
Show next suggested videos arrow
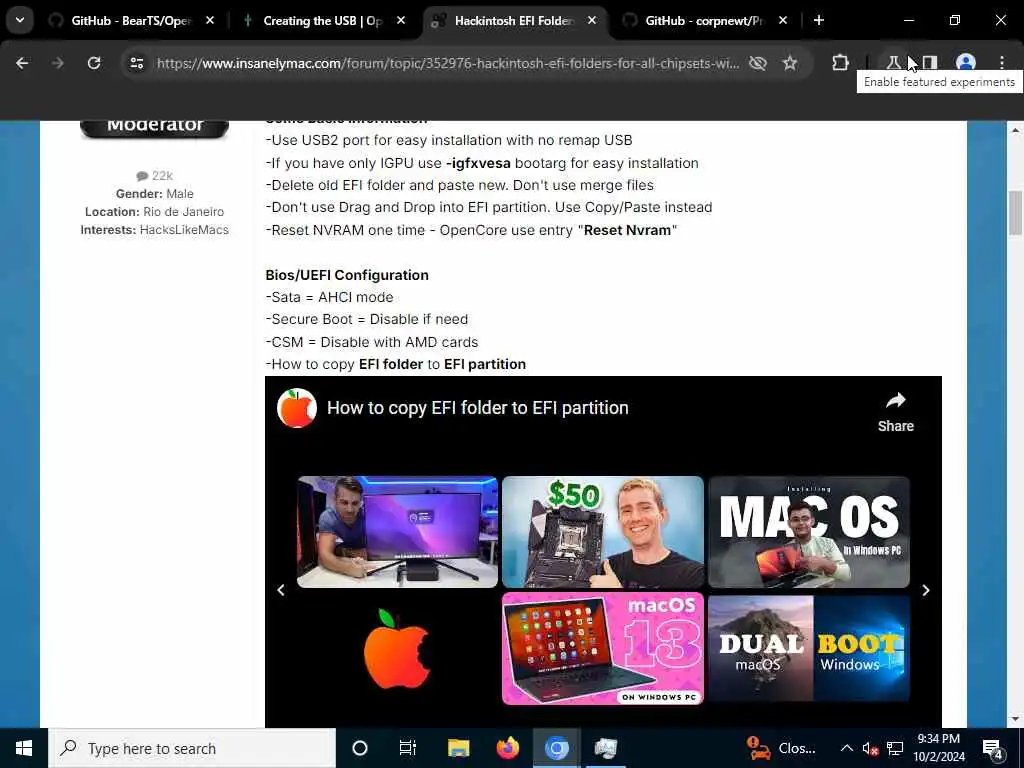926,590
